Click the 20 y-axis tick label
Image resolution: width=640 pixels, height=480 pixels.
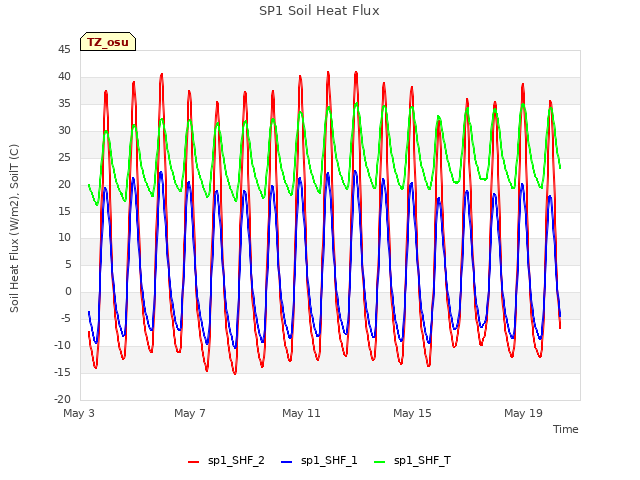64,184
